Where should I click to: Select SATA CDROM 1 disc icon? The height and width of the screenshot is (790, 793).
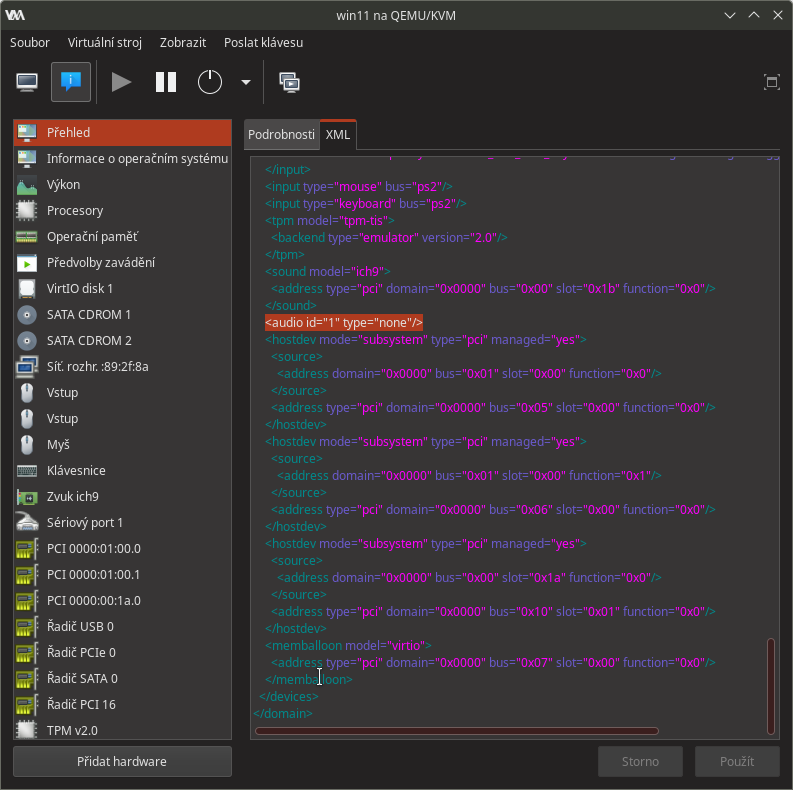click(x=27, y=315)
